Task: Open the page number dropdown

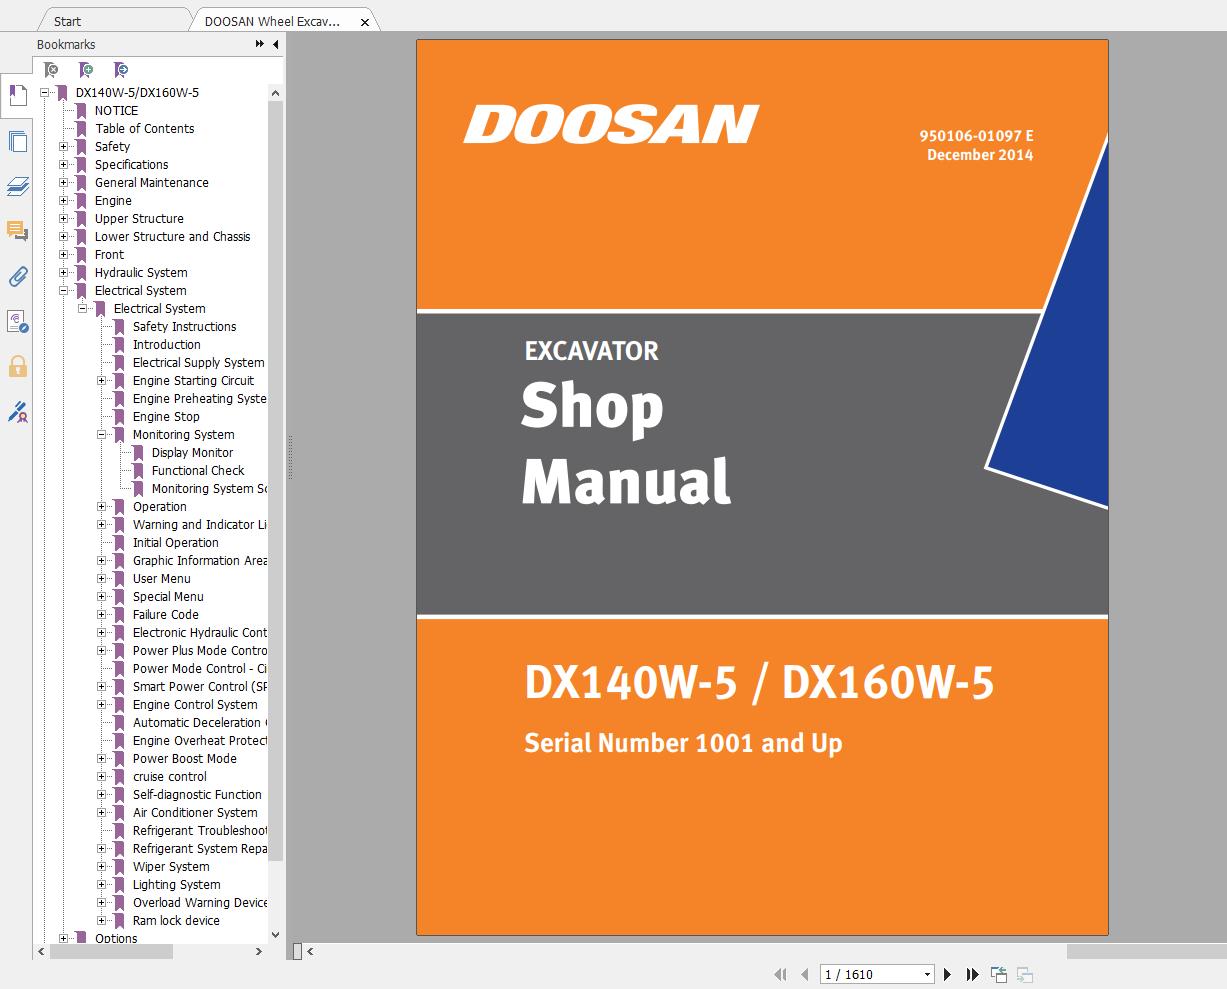Action: 927,974
